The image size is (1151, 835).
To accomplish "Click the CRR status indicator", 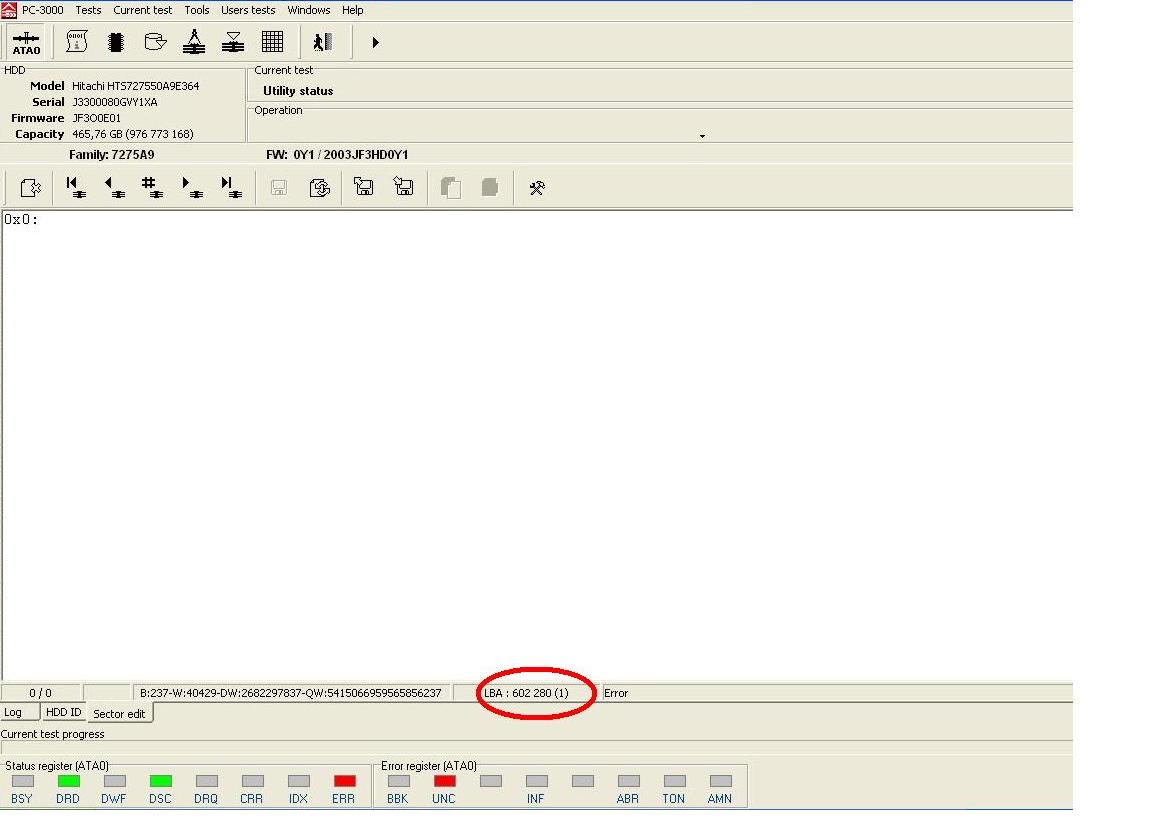I will (253, 781).
